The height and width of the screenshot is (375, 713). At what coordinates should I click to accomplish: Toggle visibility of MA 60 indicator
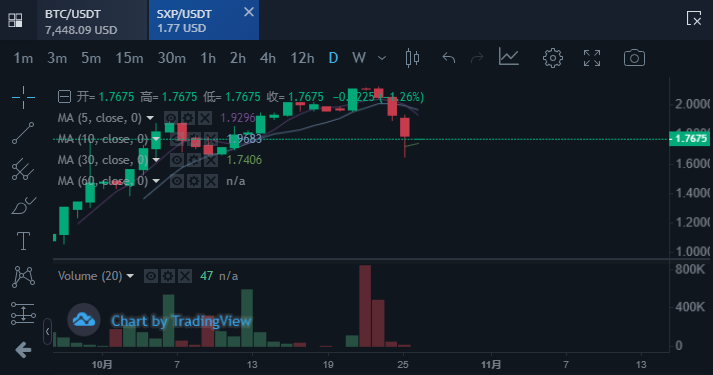[x=176, y=181]
